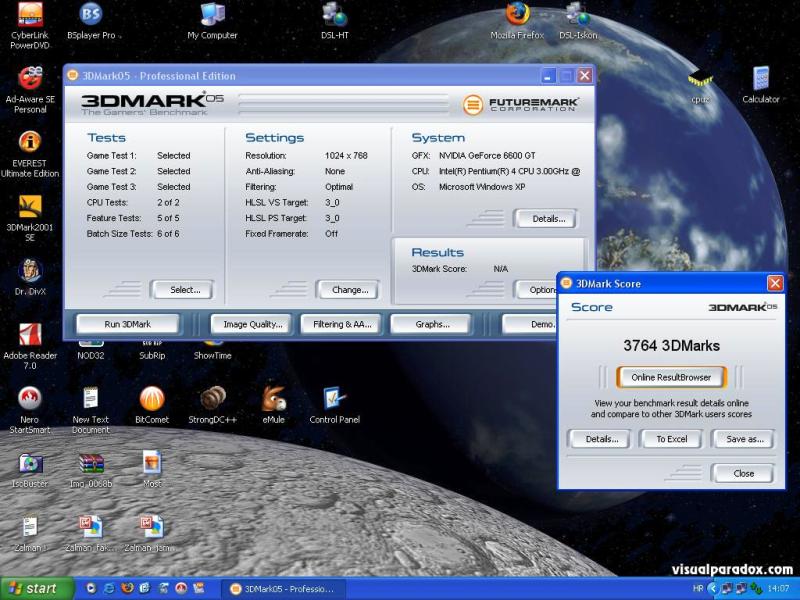Open the Nero StartSmart shortcut
This screenshot has width=800, height=600.
pyautogui.click(x=30, y=399)
